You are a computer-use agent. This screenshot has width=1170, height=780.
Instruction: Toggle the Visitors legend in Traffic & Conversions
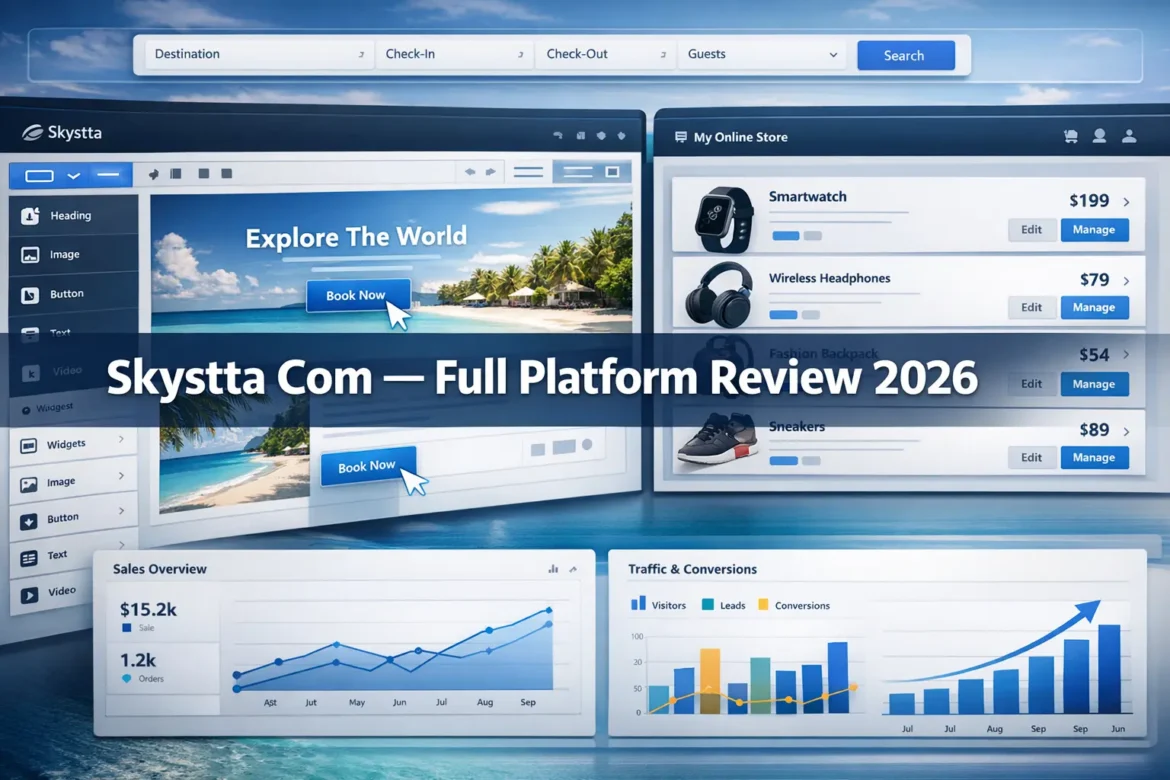pos(658,605)
